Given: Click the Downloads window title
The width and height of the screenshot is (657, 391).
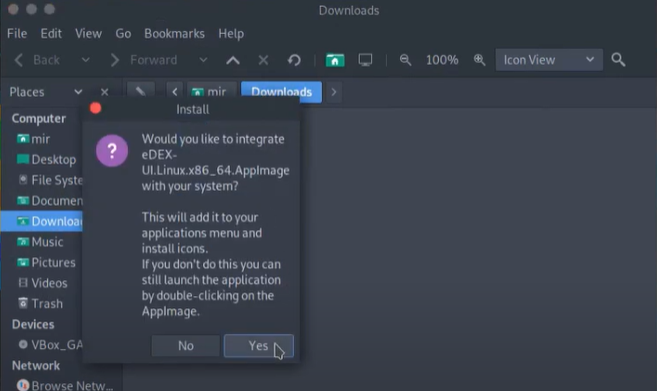Looking at the screenshot, I should pos(349,10).
